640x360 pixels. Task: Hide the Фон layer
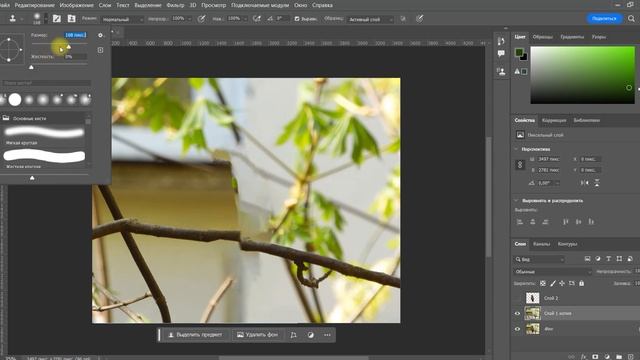pyautogui.click(x=518, y=329)
